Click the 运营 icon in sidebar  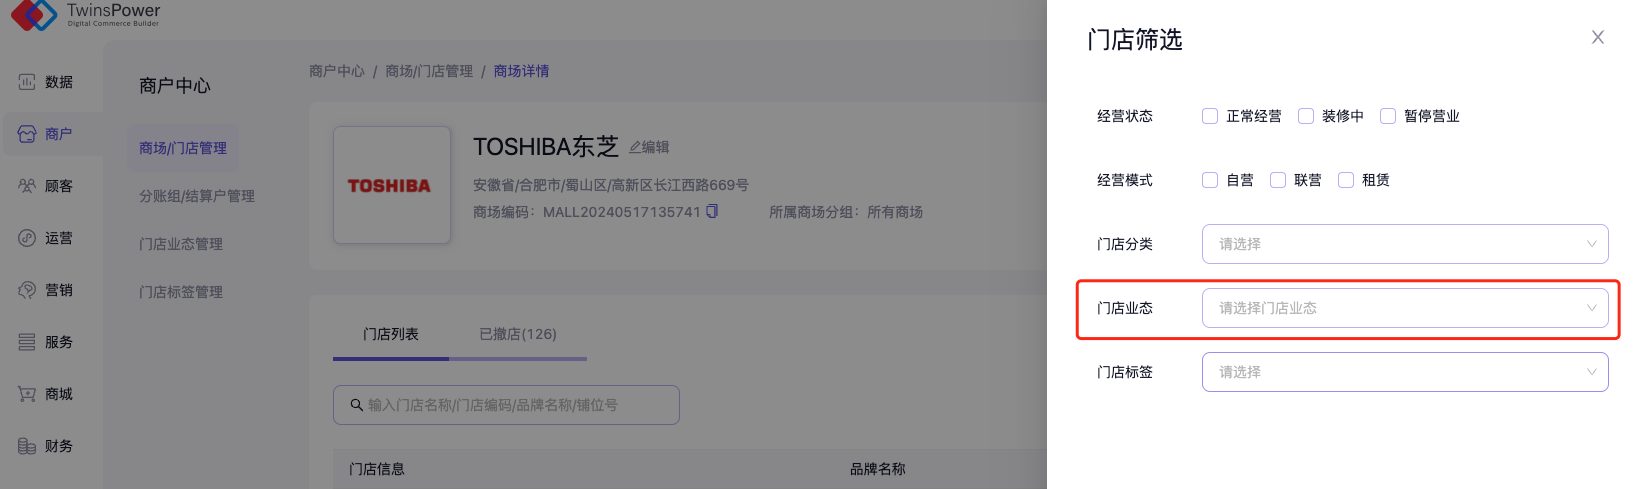[27, 238]
